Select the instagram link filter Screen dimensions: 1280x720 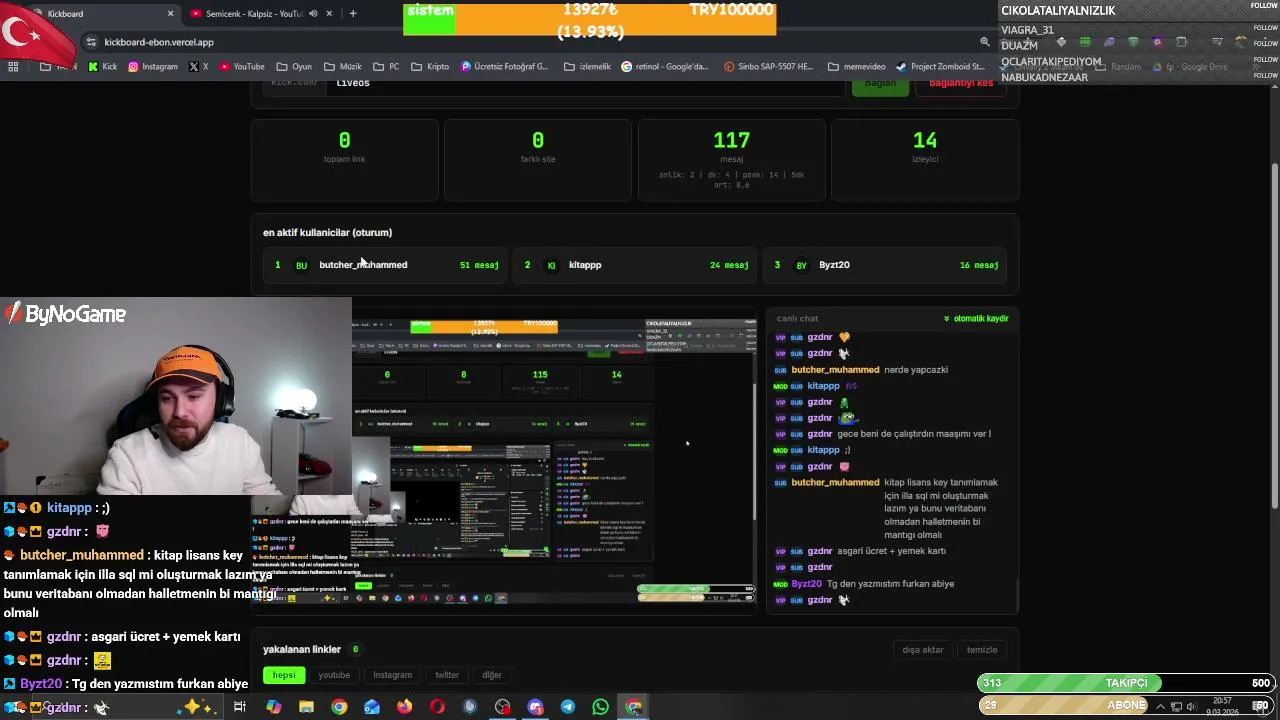(x=392, y=675)
